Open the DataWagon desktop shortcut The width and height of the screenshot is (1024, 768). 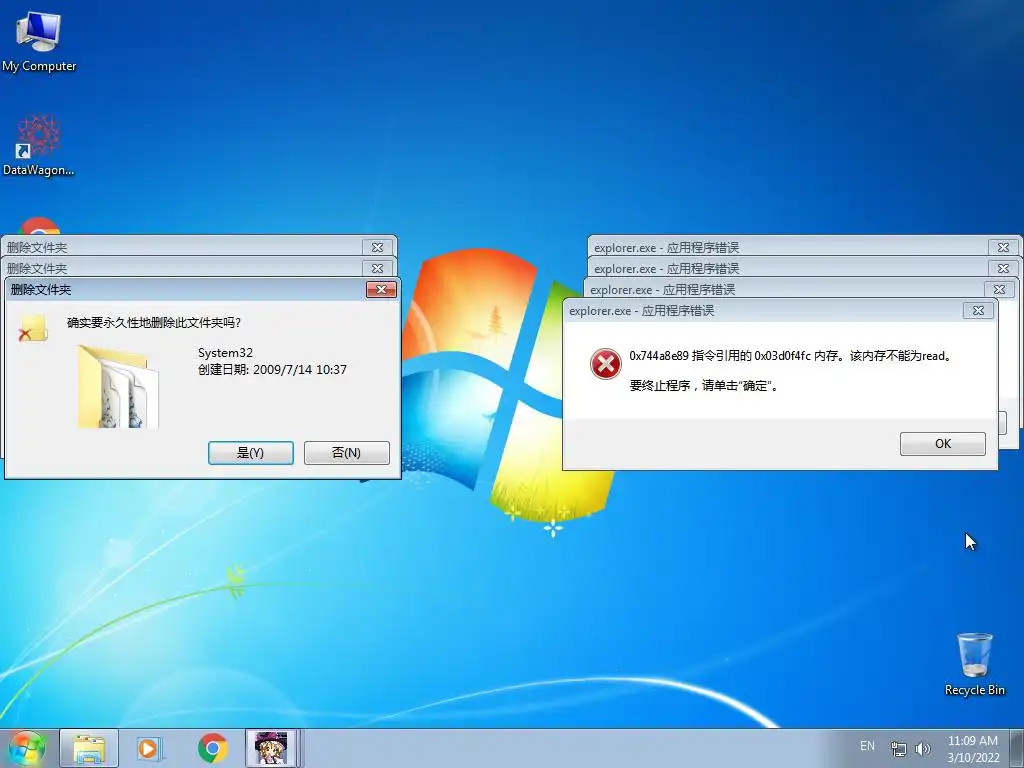(x=39, y=145)
